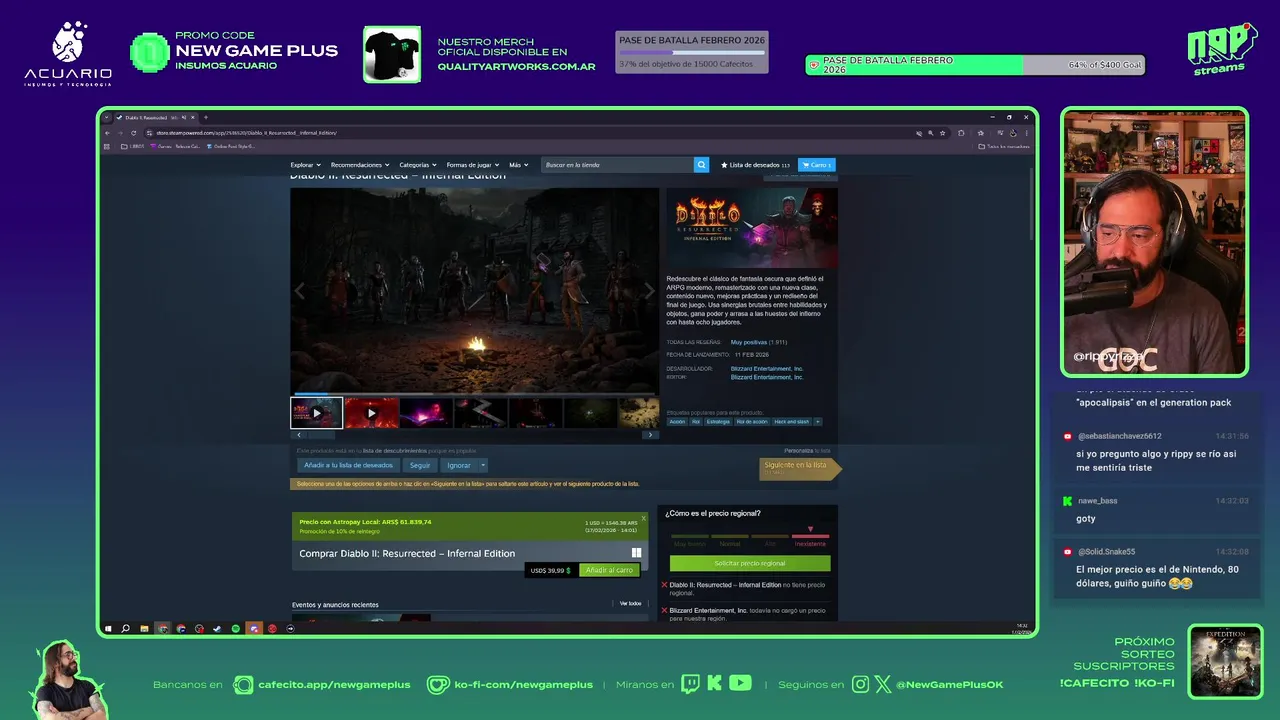Viewport: 1280px width, 720px height.
Task: Show previous screenshot with left carousel arrow
Action: 299,291
